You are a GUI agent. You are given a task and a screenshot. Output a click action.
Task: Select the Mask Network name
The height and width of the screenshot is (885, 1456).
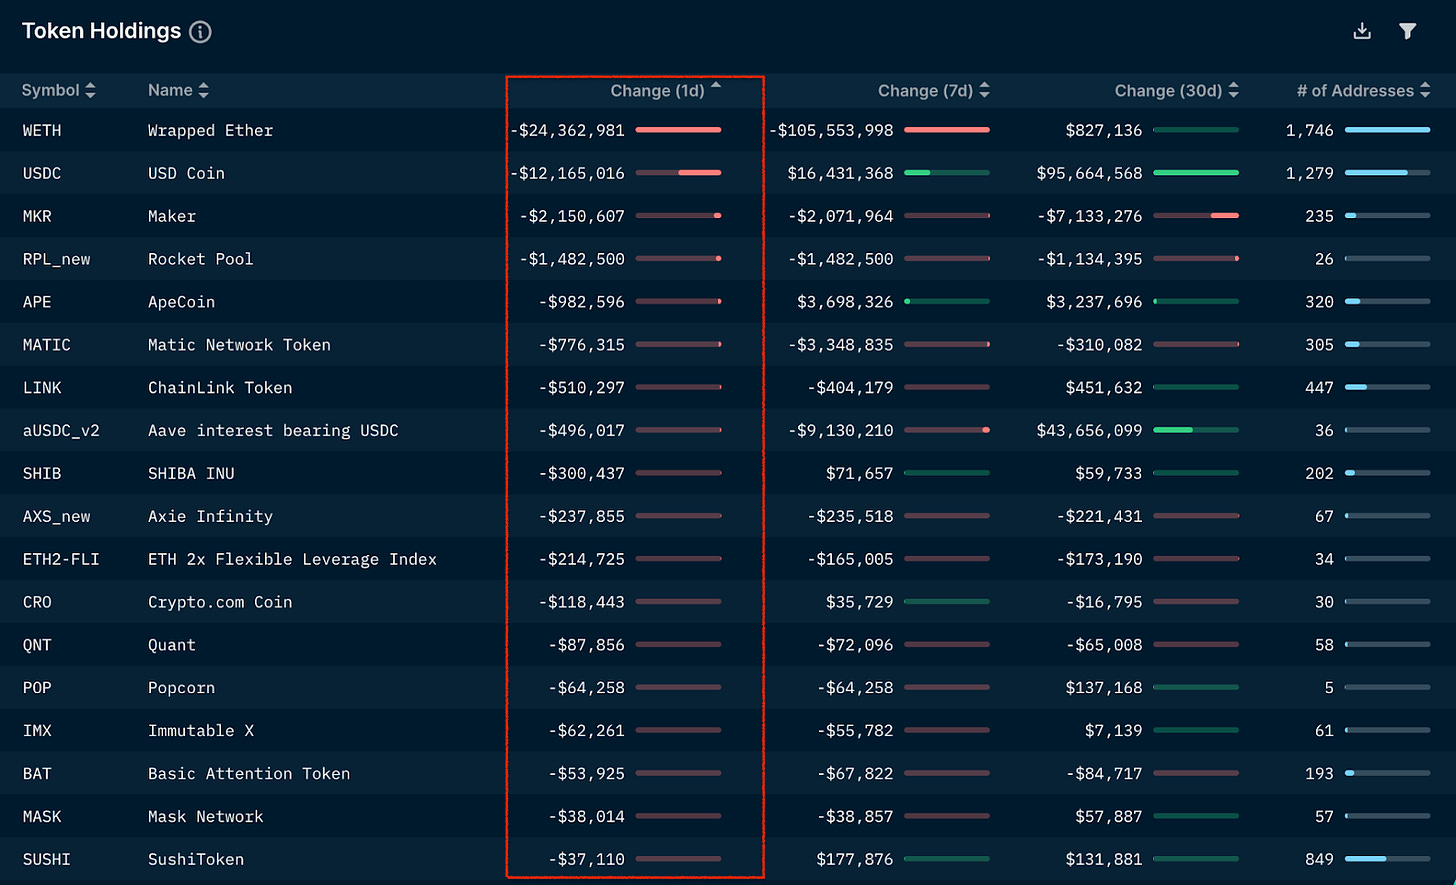pos(205,817)
